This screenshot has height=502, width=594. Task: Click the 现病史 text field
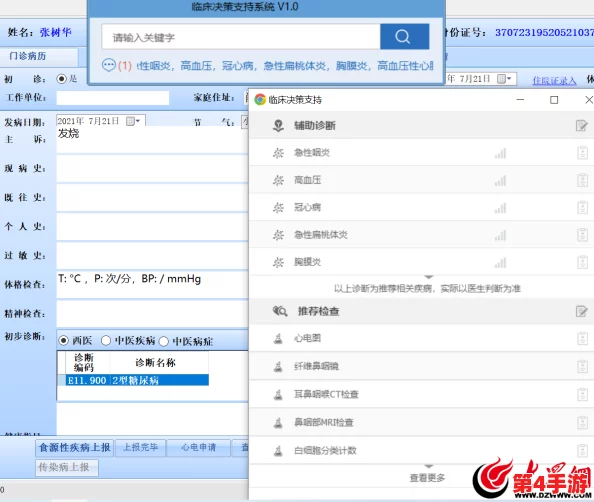(152, 169)
